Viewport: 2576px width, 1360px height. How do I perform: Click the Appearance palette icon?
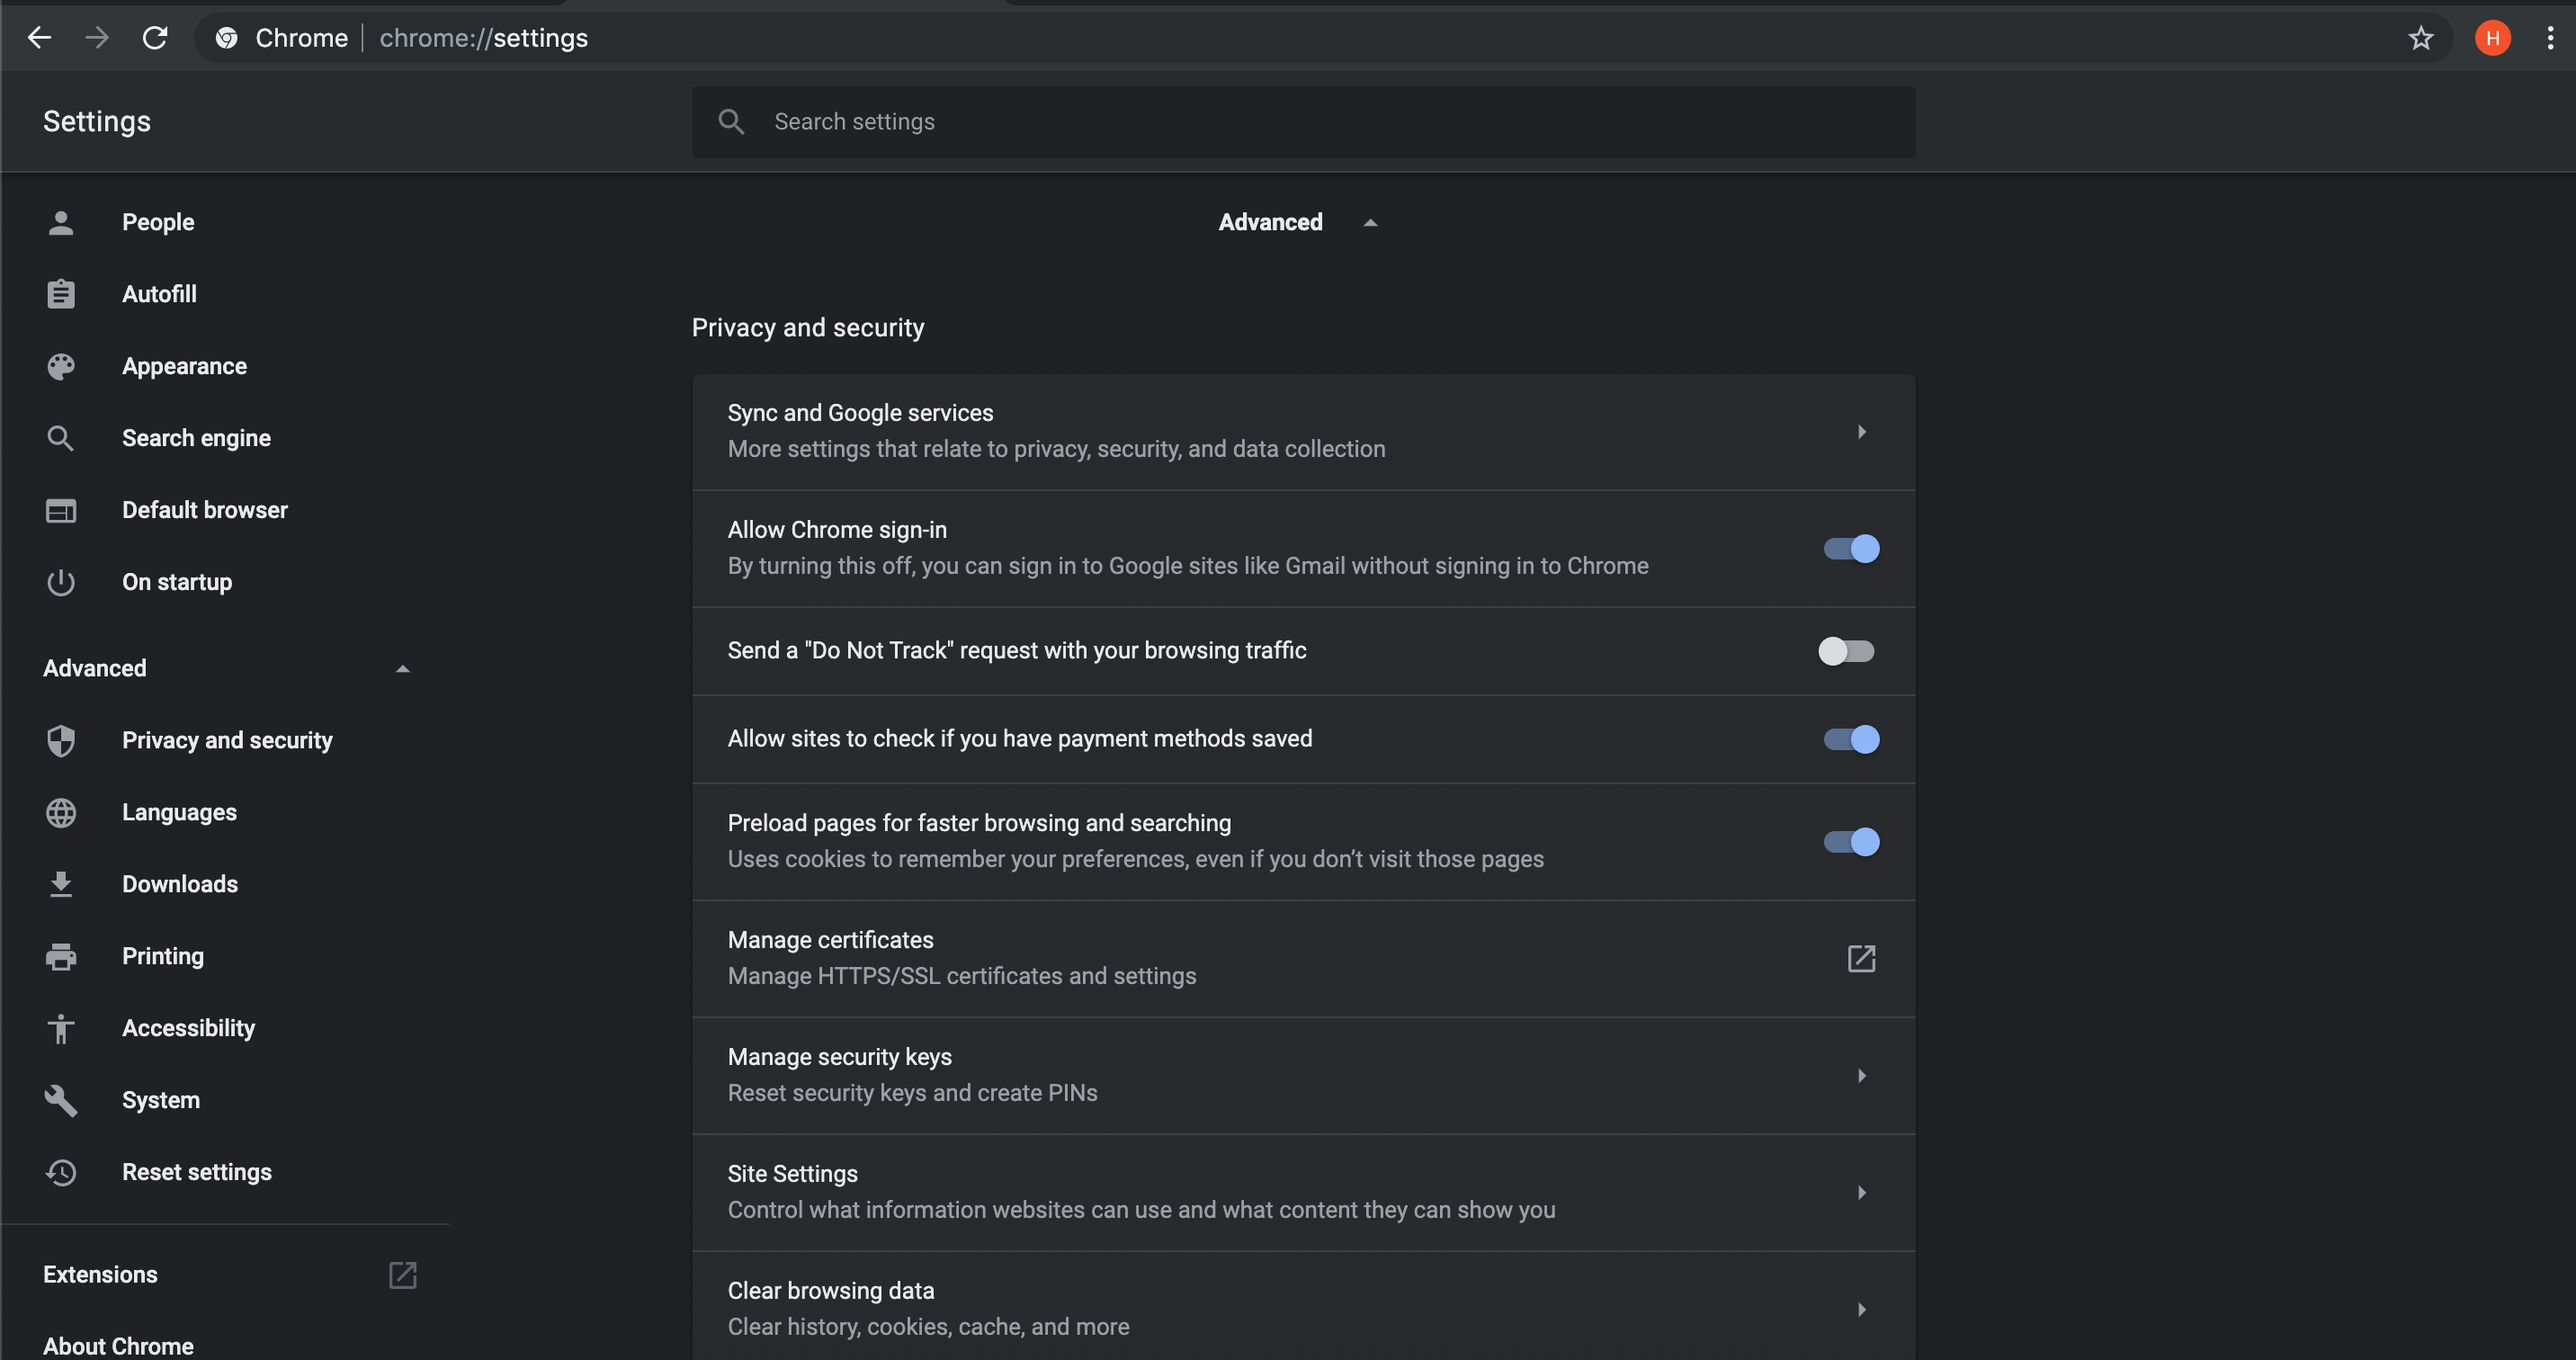coord(61,366)
